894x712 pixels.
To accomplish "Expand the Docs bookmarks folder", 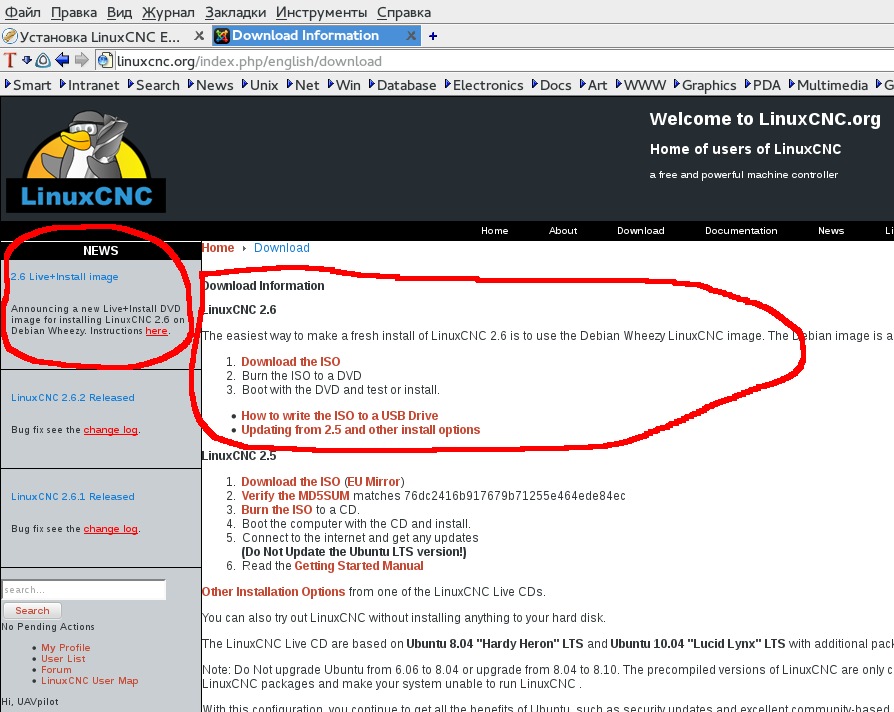I will coord(551,85).
